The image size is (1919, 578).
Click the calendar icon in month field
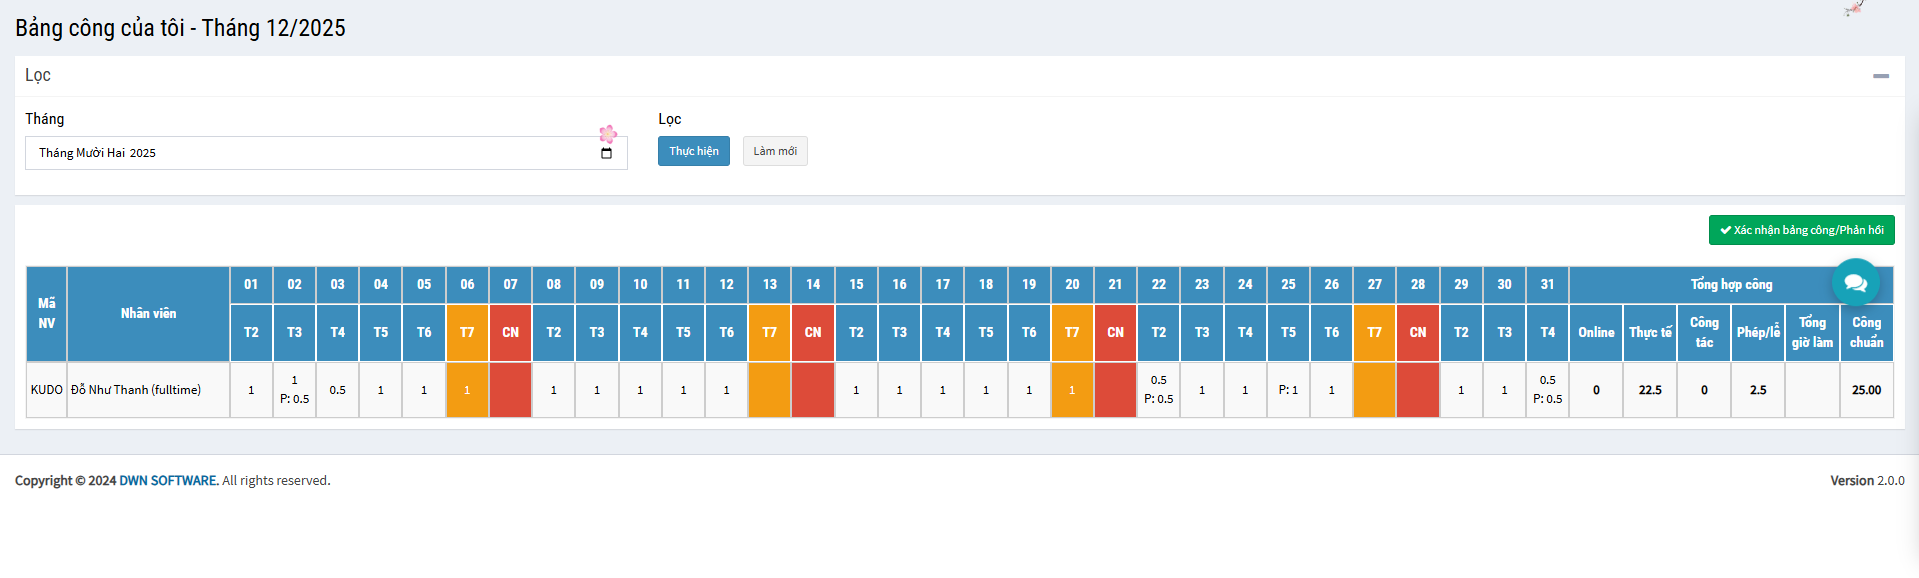606,153
